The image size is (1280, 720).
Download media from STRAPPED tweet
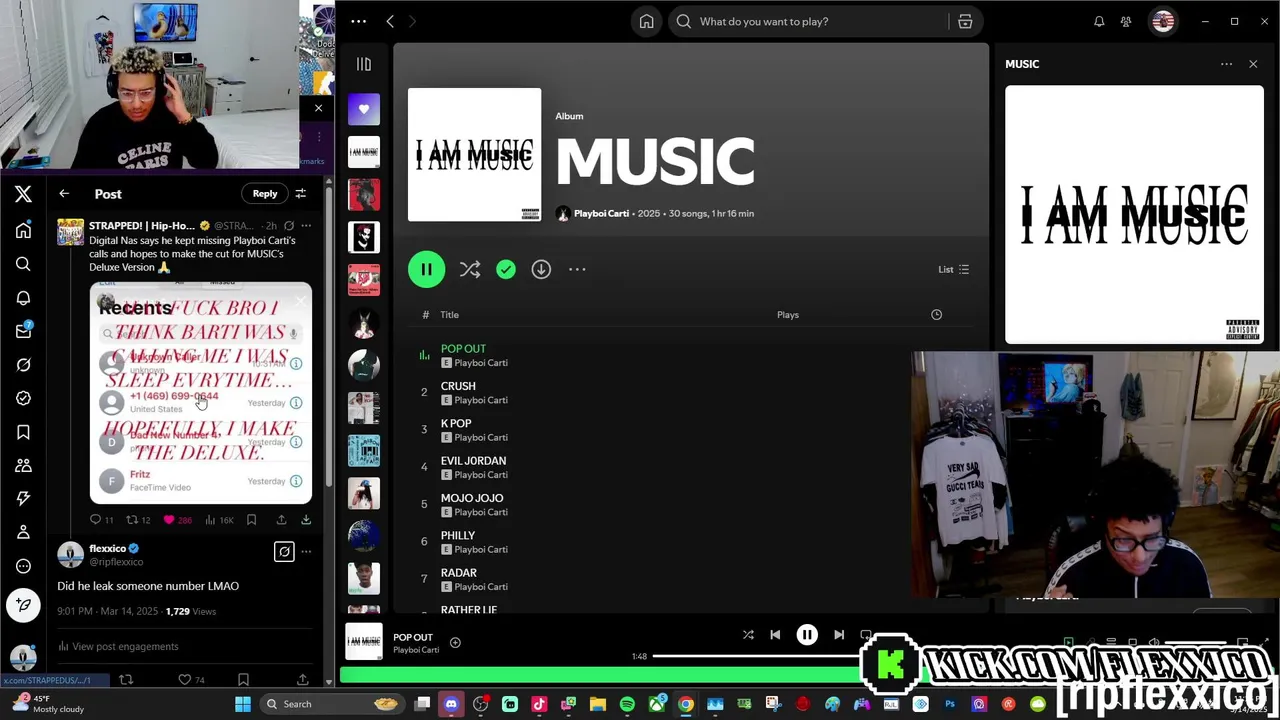click(306, 520)
